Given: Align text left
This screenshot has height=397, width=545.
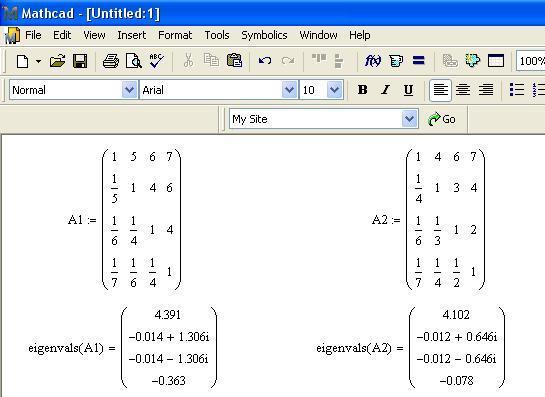Looking at the screenshot, I should (440, 90).
